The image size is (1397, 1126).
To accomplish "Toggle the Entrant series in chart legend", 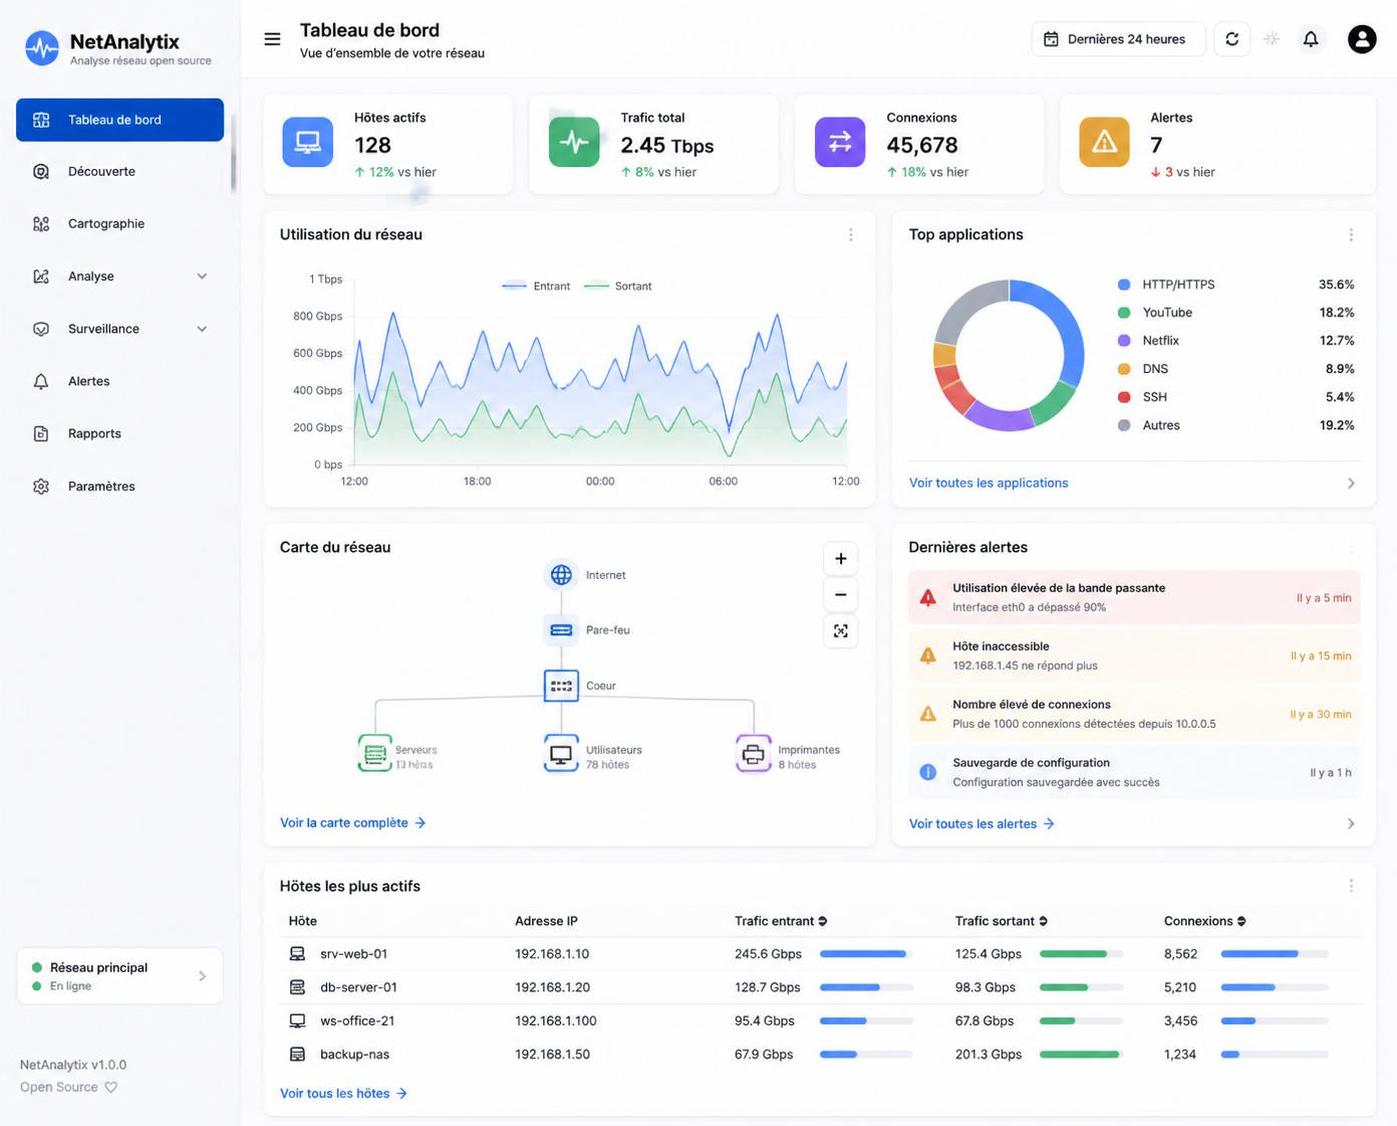I will pos(536,286).
